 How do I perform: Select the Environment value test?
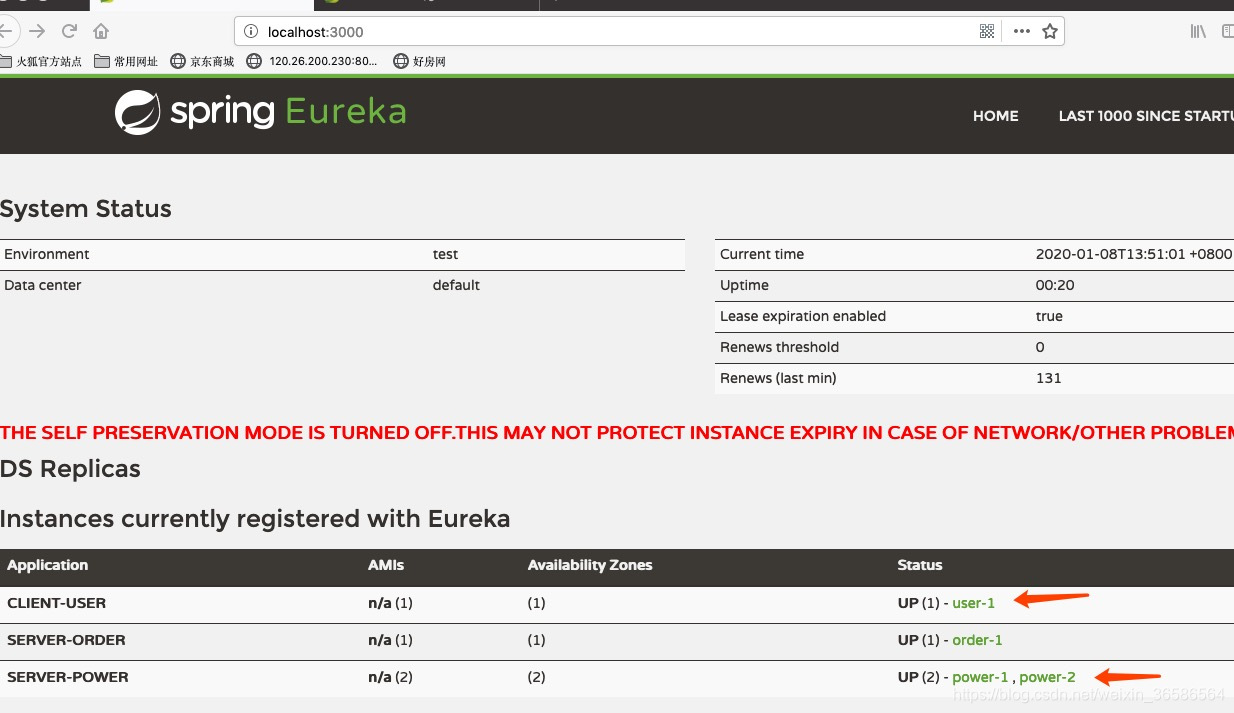click(x=446, y=254)
